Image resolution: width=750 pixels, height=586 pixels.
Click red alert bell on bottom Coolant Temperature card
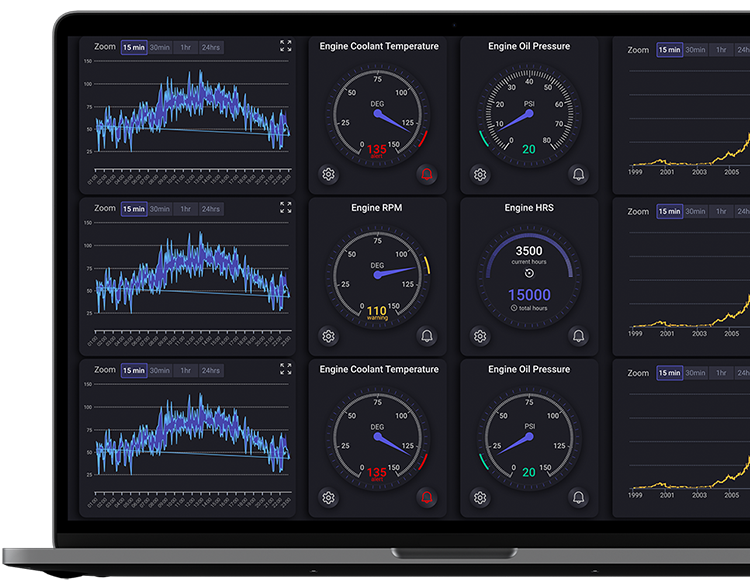427,498
